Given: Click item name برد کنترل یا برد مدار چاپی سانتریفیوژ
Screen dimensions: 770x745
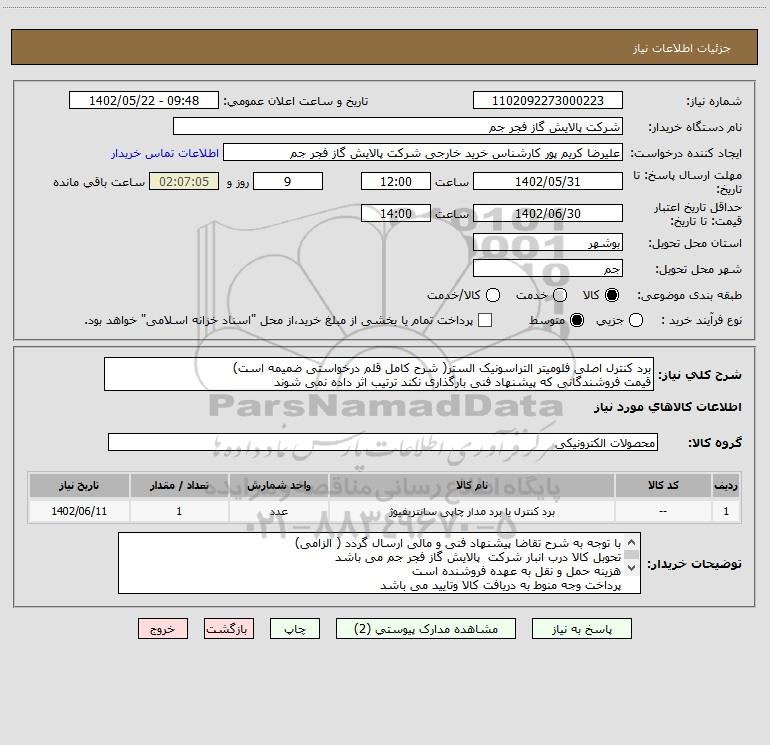Looking at the screenshot, I should click(x=471, y=512).
